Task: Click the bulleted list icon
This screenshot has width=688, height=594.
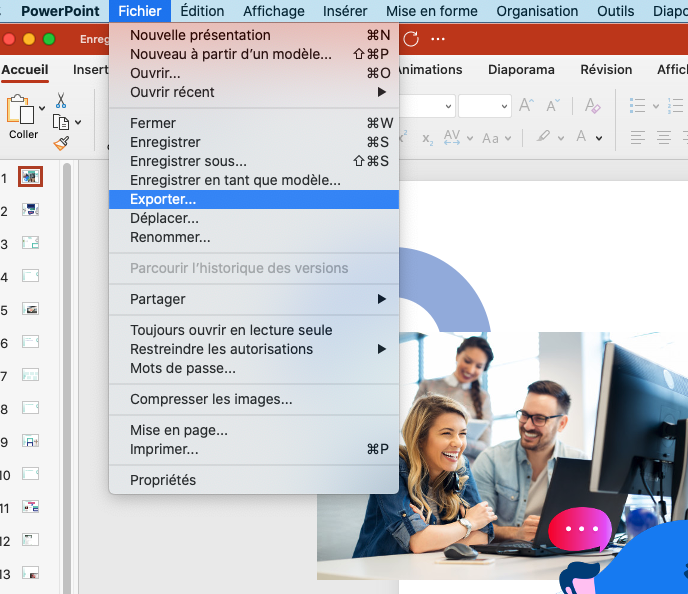Action: (637, 106)
